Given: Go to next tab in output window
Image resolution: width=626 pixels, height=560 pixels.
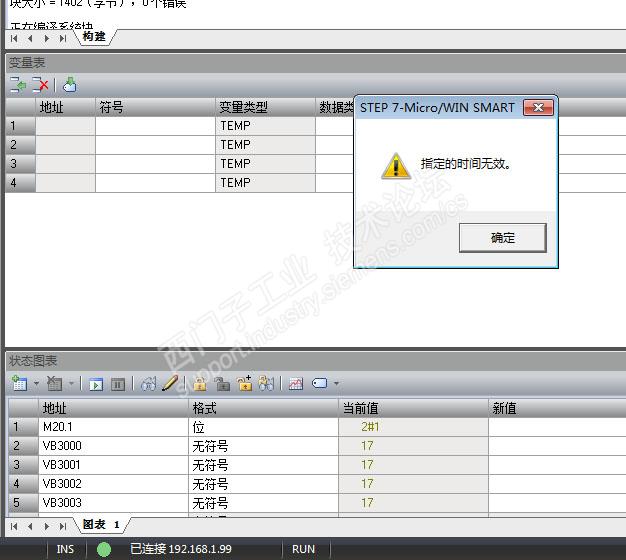Looking at the screenshot, I should point(47,39).
